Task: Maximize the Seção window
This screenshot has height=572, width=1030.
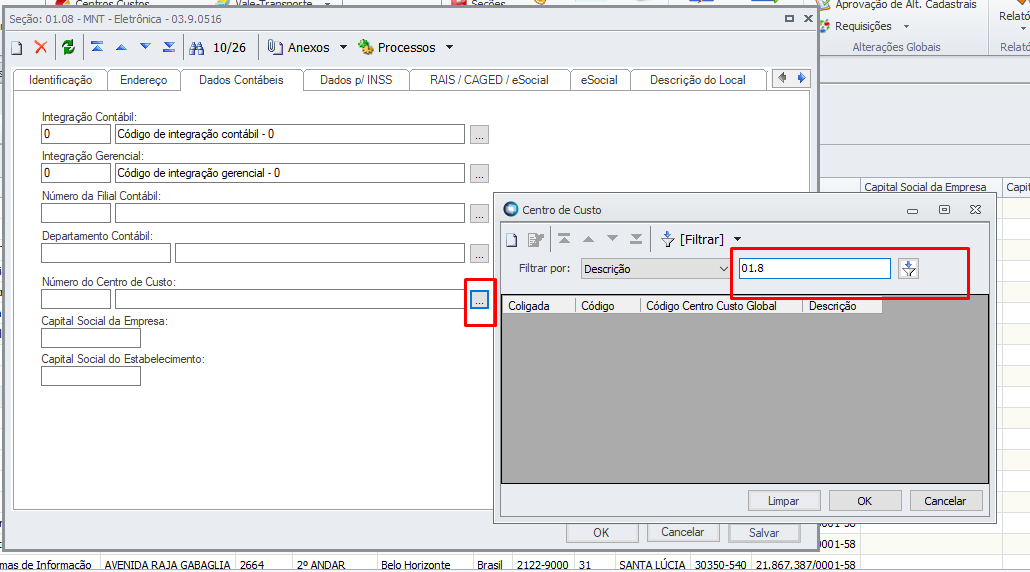Action: (x=789, y=18)
